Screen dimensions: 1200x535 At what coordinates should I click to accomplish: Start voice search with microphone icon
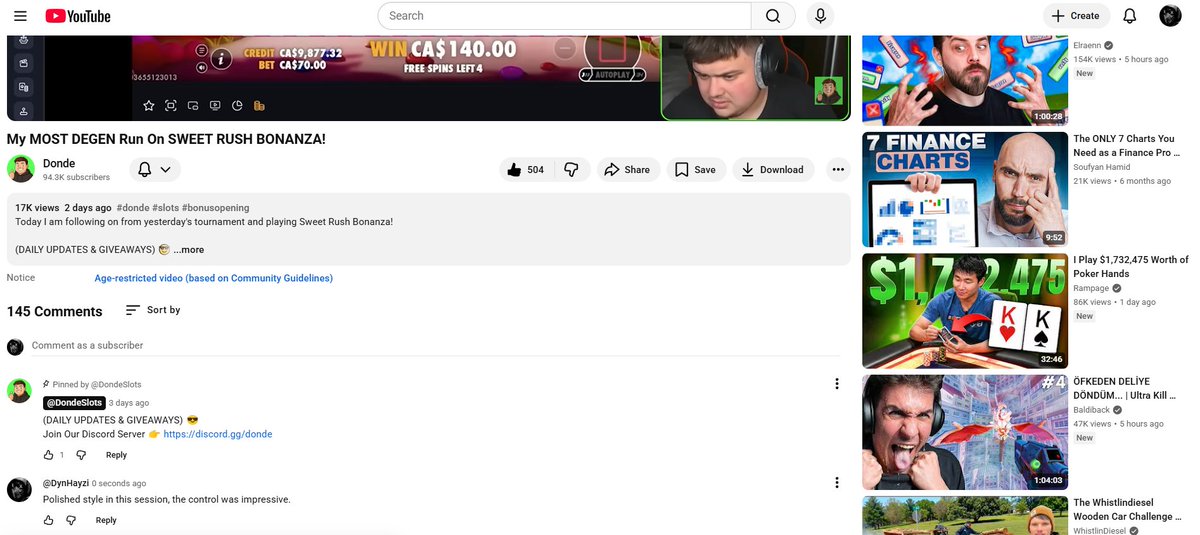pos(820,16)
